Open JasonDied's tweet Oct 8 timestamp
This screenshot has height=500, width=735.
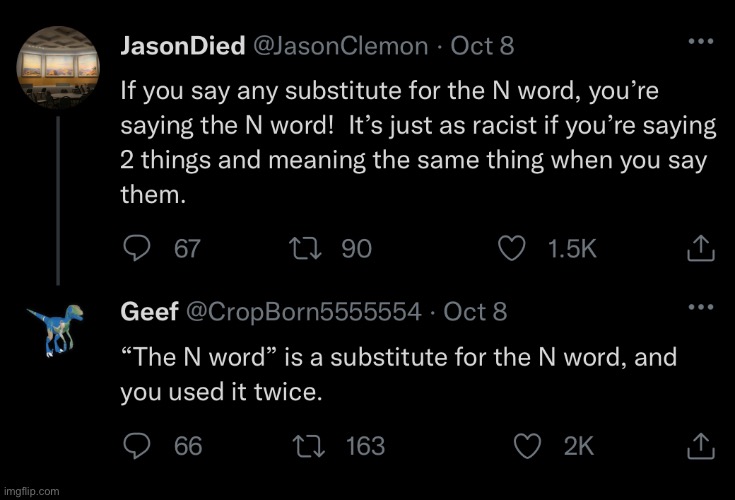[483, 46]
